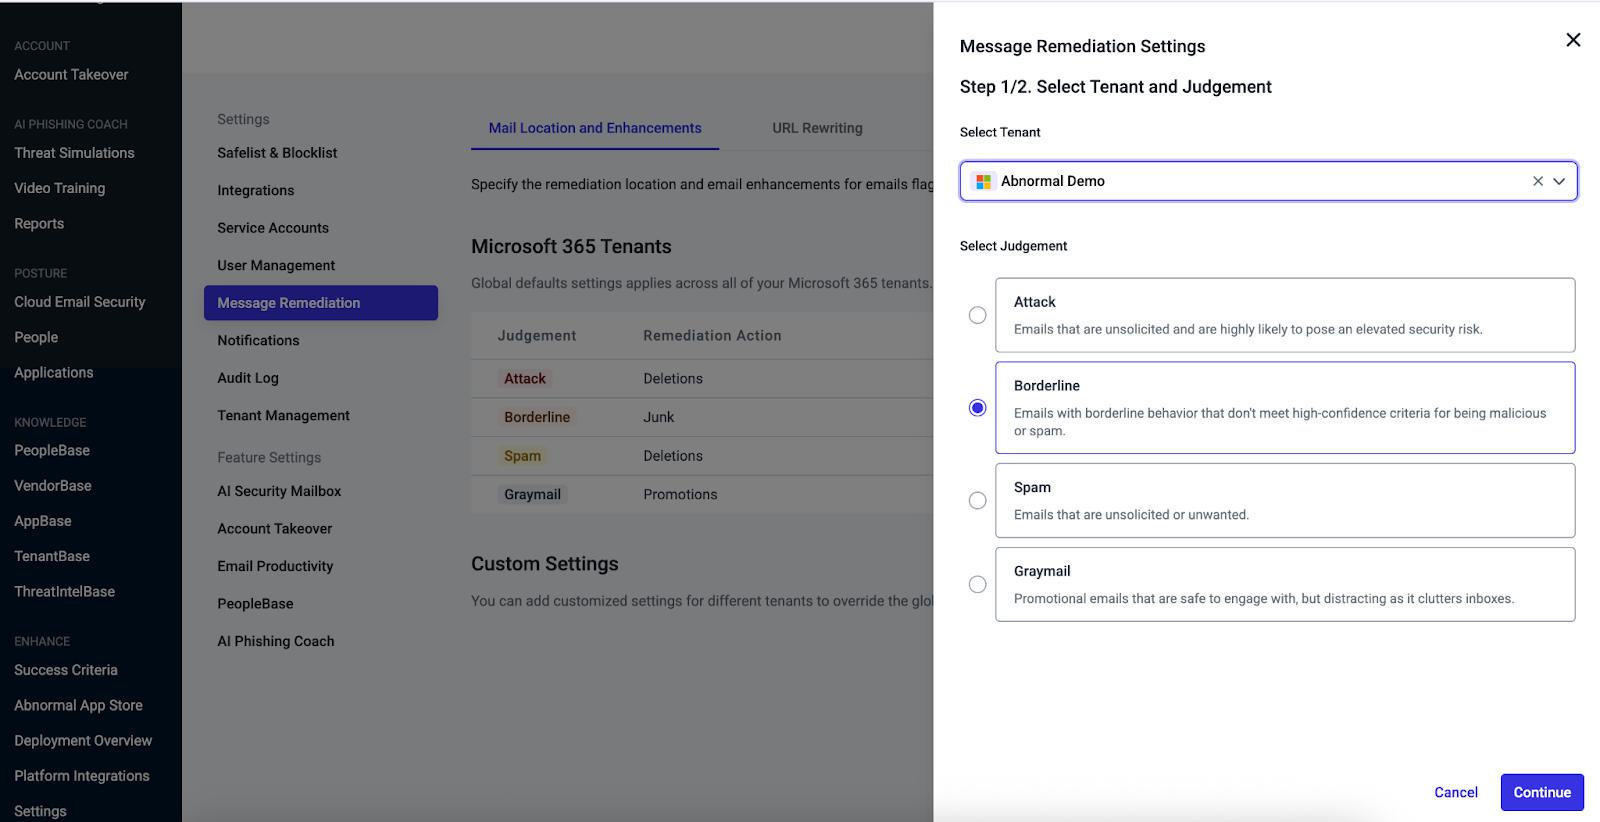
Task: Click Promotions remediation action for Graymail
Action: (680, 494)
